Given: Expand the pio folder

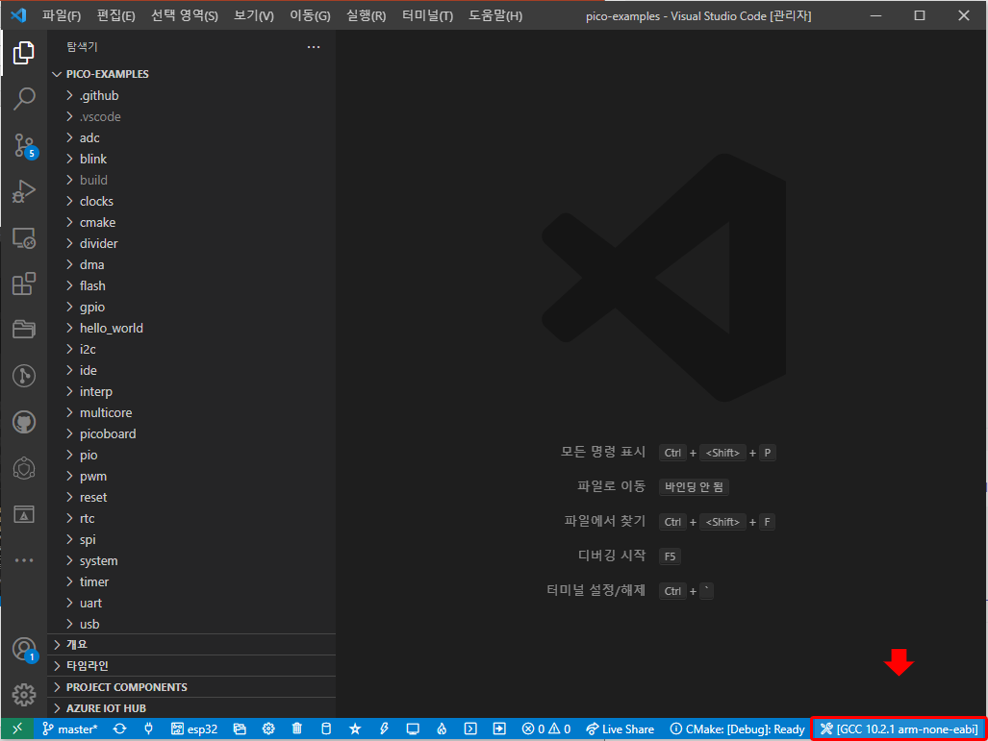Looking at the screenshot, I should (192, 455).
